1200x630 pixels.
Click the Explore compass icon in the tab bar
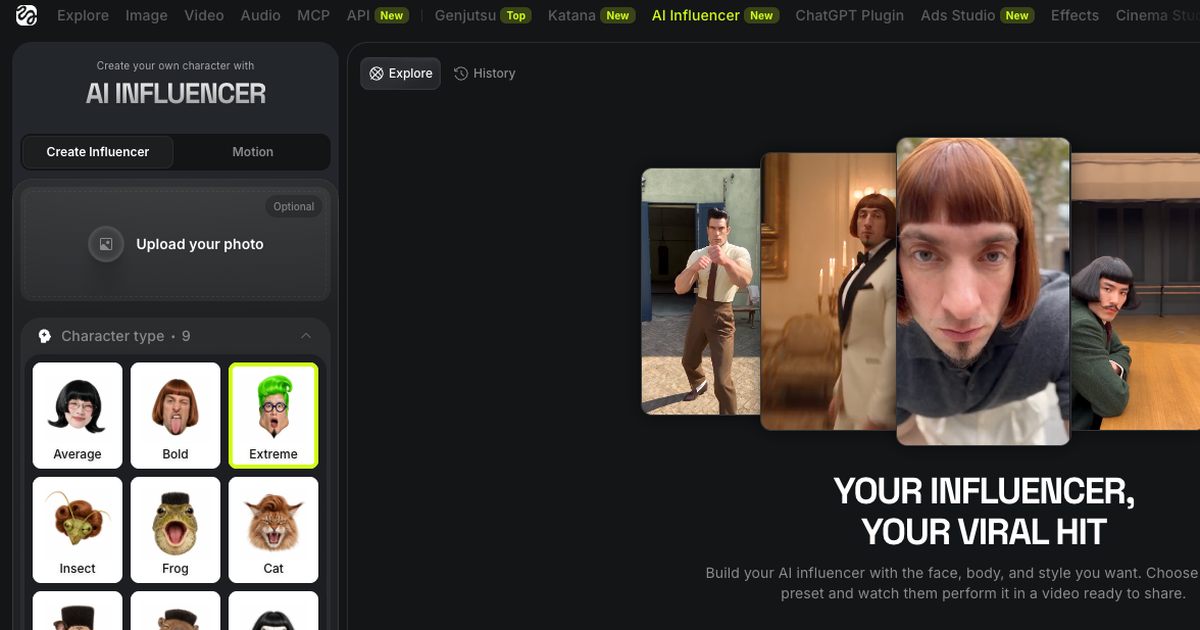coord(376,73)
